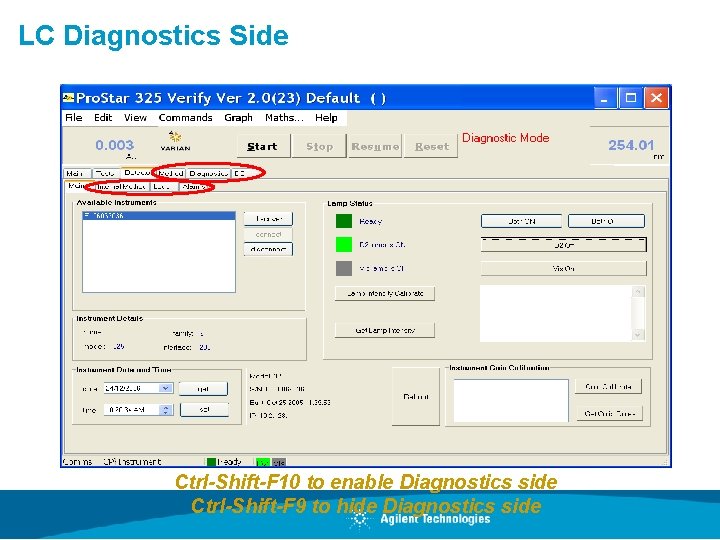Click the button next to the date field

pyautogui.click(x=203, y=388)
